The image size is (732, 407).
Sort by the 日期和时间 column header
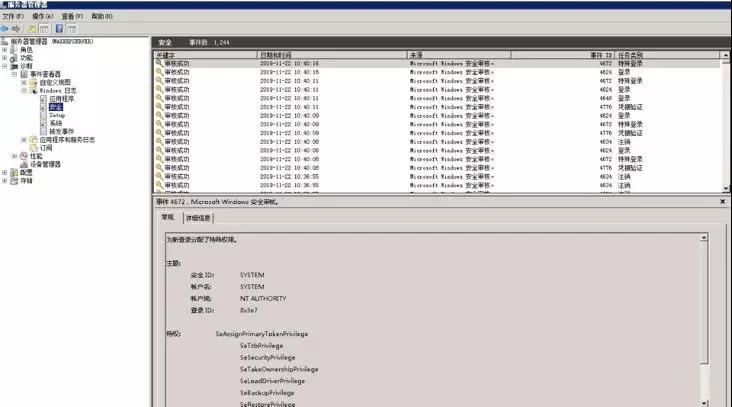(332, 55)
